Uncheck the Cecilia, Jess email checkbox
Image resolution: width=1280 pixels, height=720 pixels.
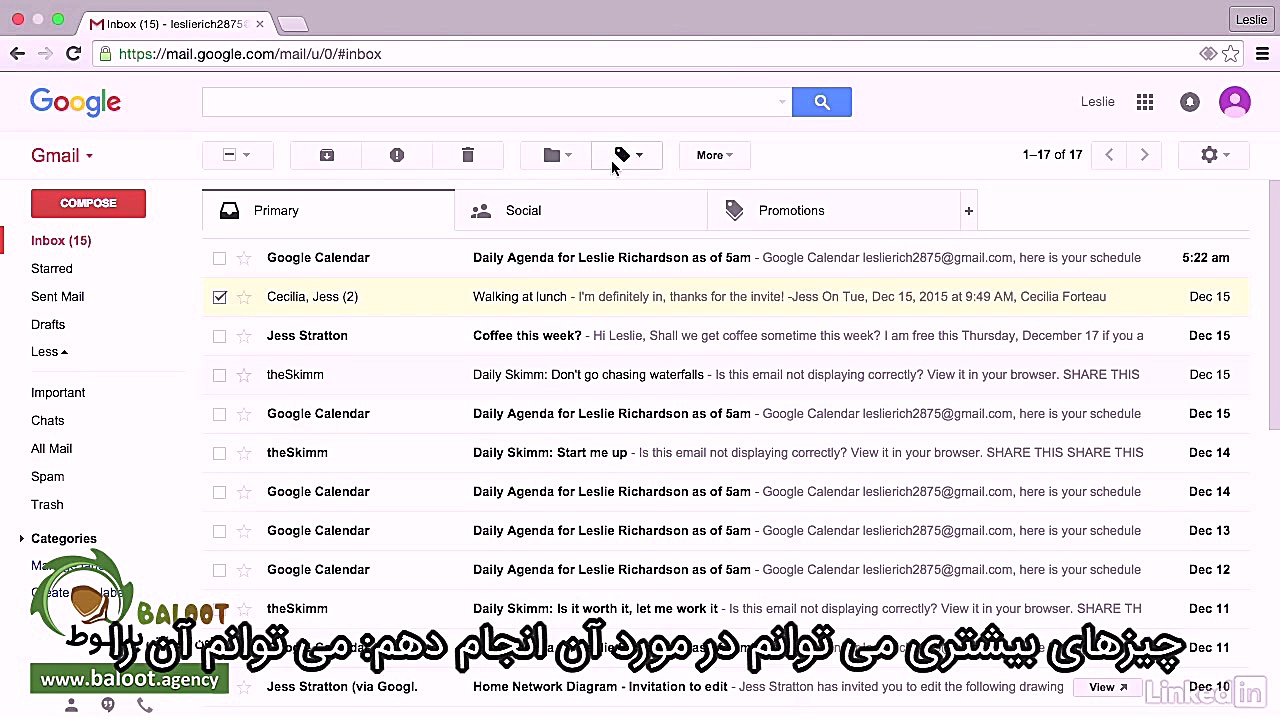219,296
